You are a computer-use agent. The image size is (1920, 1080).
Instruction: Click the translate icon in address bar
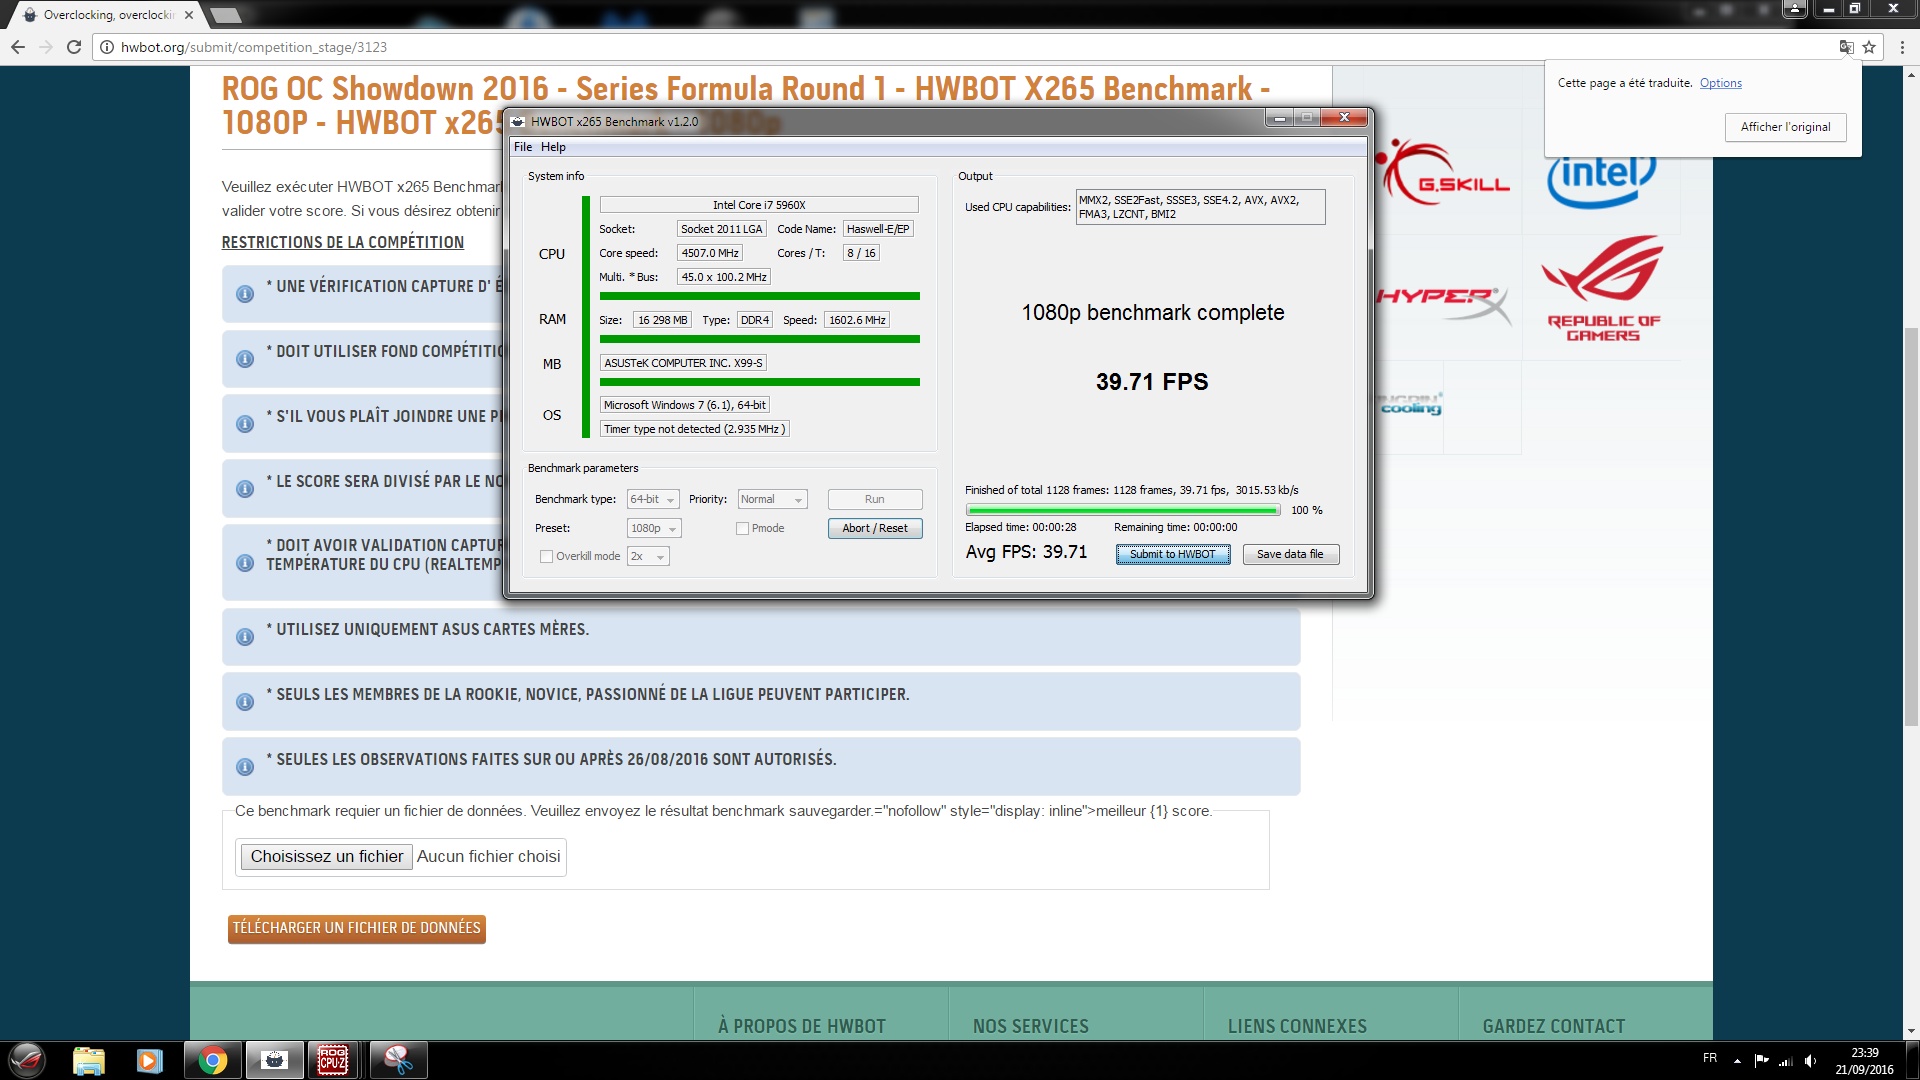1846,47
